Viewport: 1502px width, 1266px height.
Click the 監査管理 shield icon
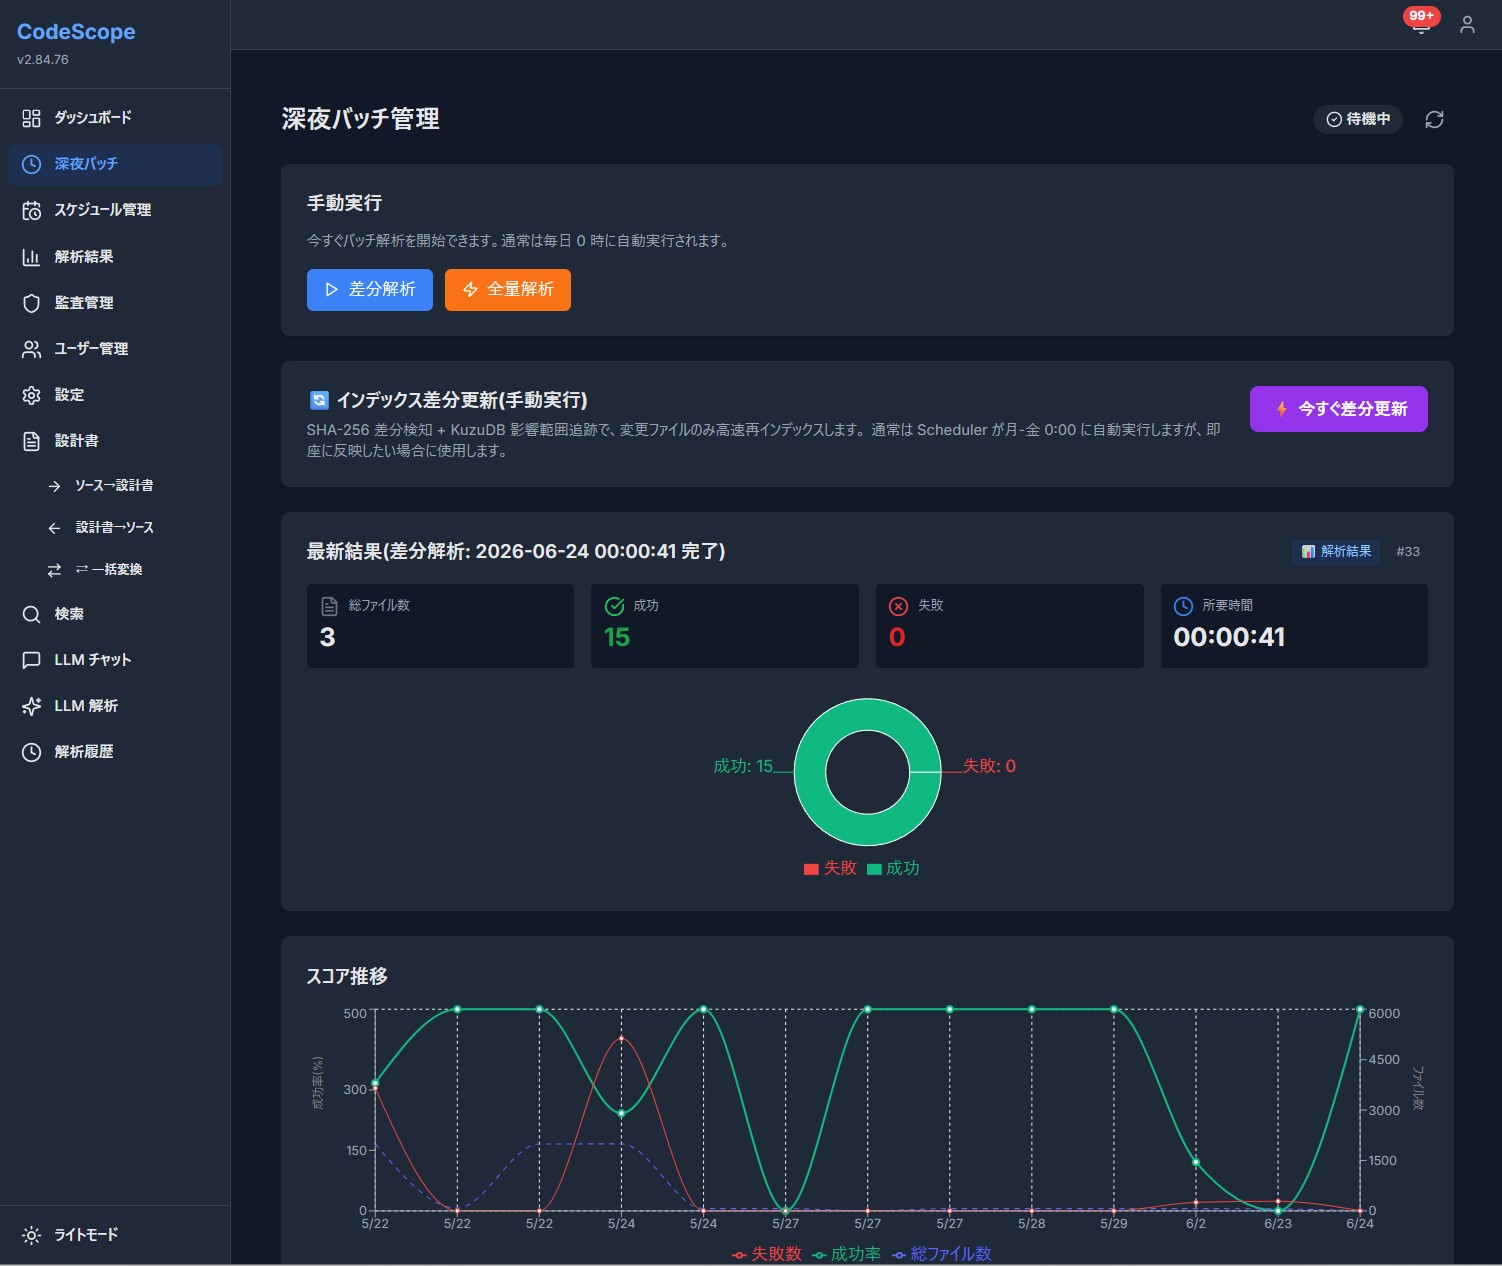coord(31,303)
